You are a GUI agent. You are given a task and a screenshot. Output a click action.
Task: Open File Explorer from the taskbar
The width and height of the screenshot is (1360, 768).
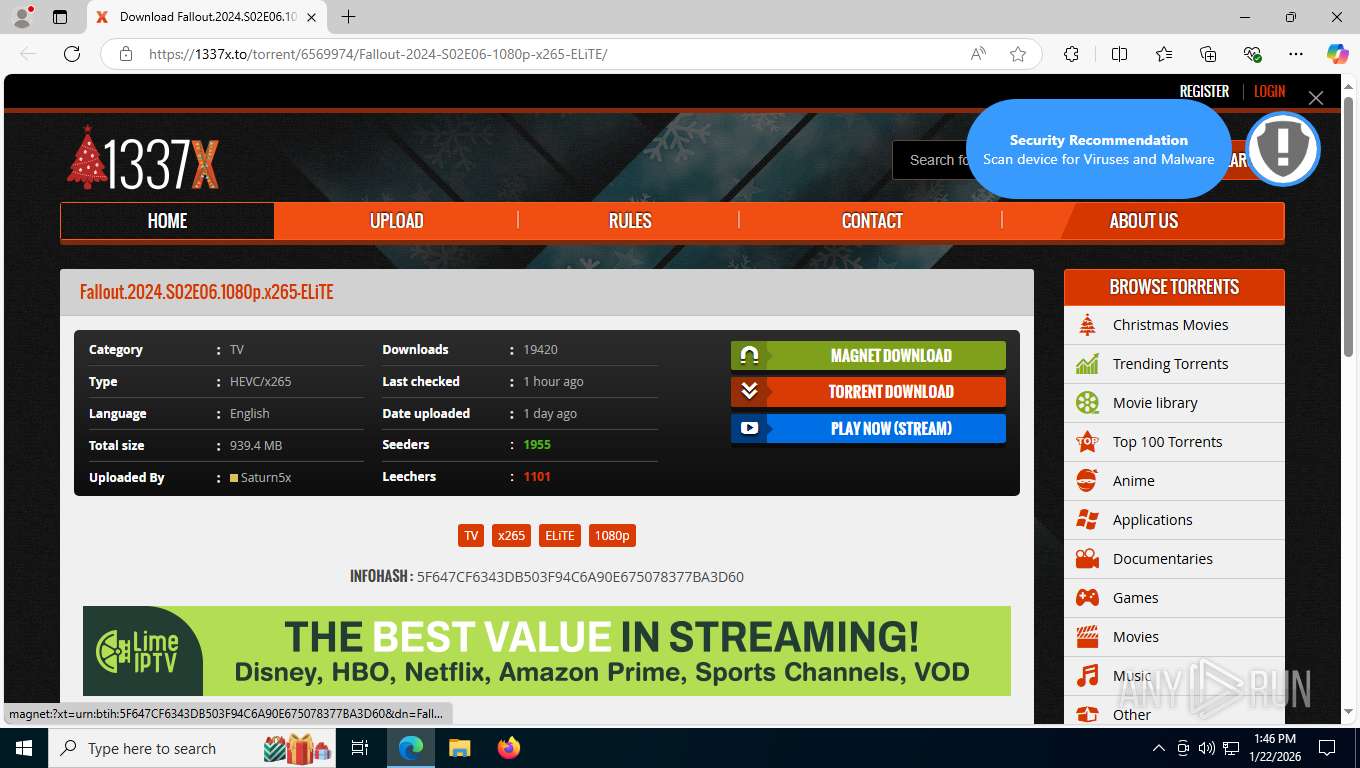coord(459,748)
